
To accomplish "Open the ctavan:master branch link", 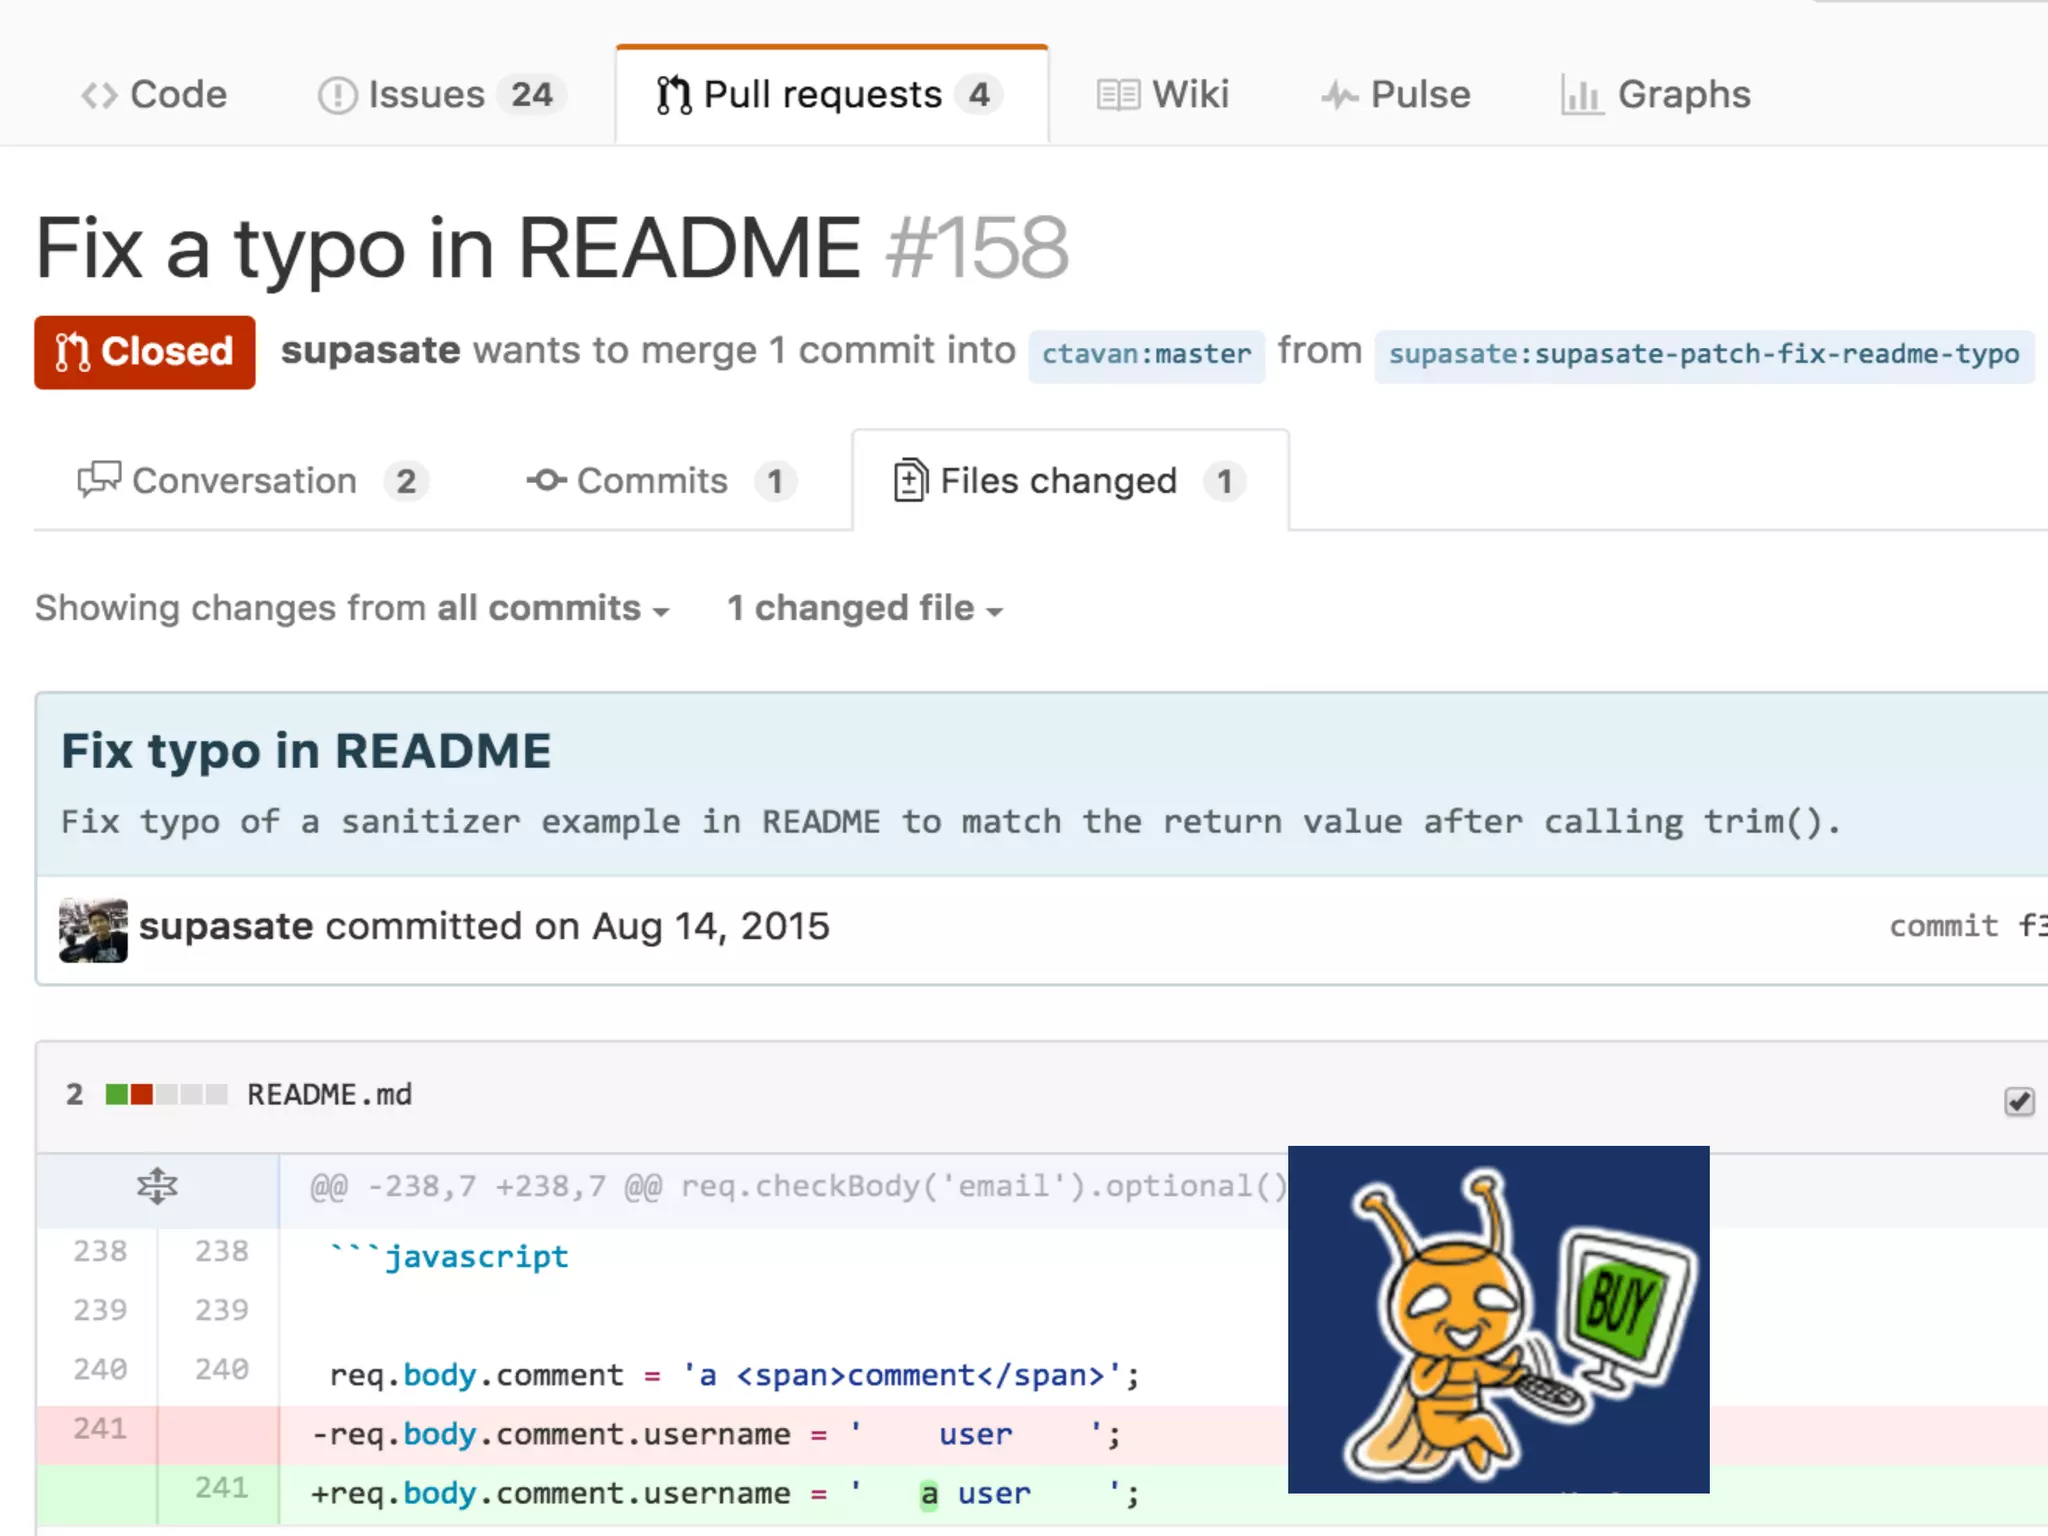I will (x=1146, y=354).
